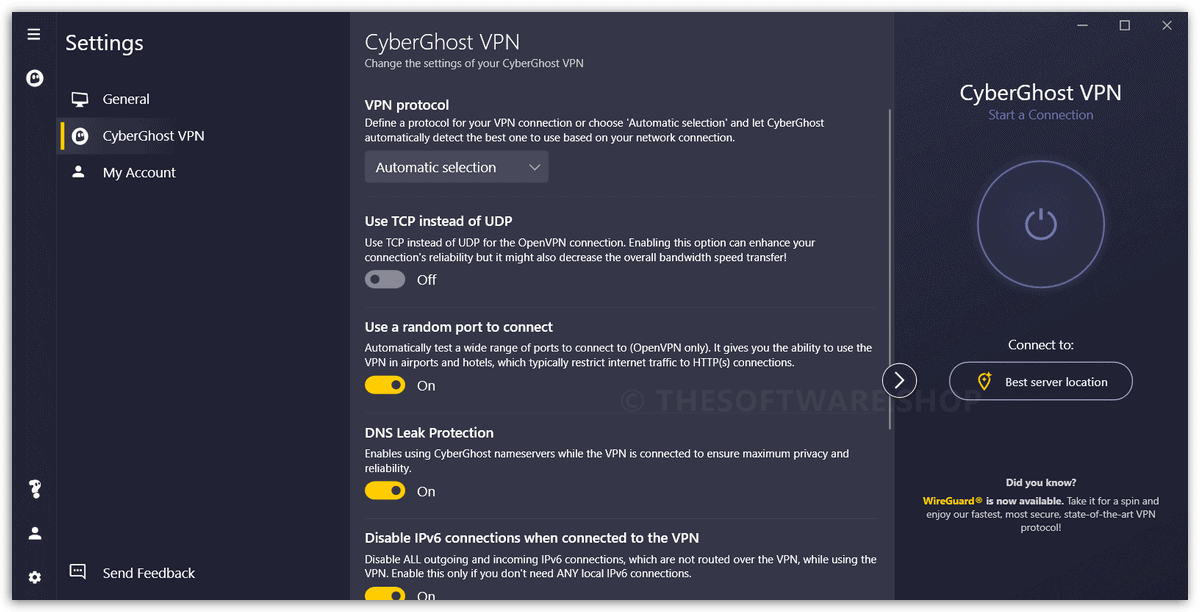The height and width of the screenshot is (612, 1200).
Task: Click the power connect button
Action: pyautogui.click(x=1040, y=224)
